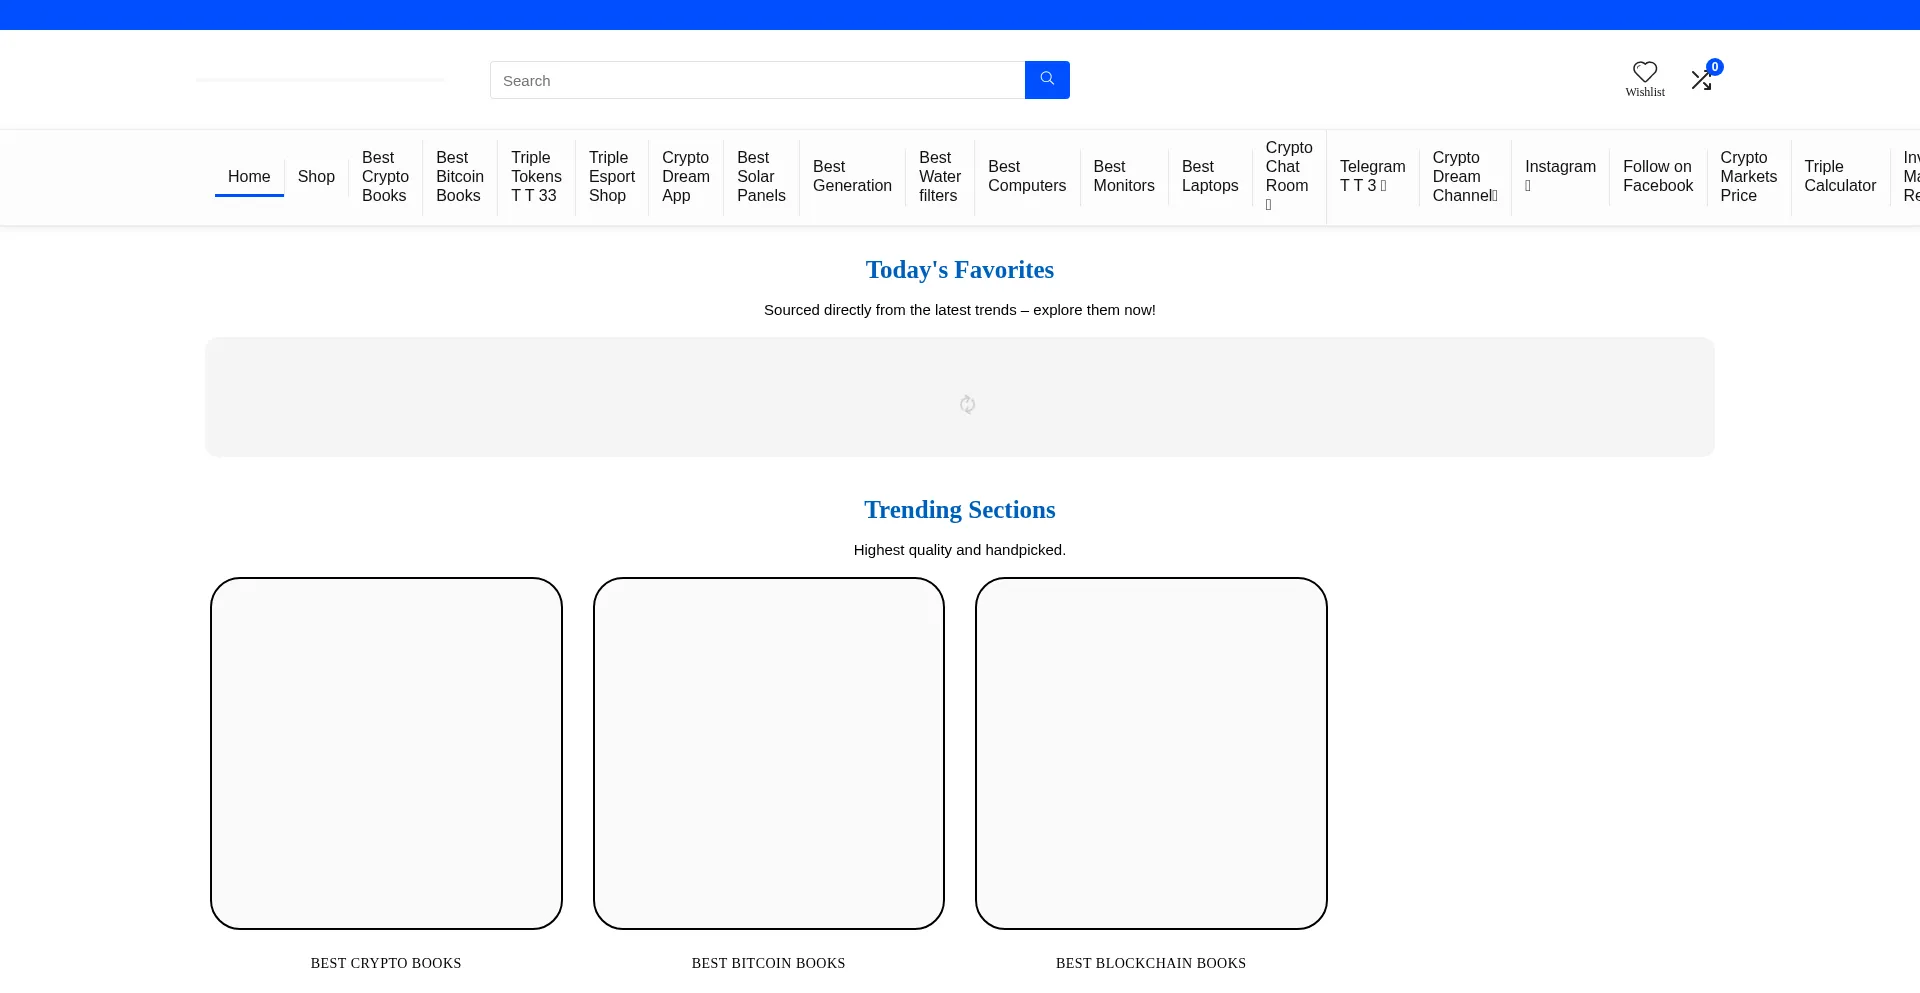Open Best Crypto Books in the navigation bar
1920x993 pixels.
coord(385,177)
